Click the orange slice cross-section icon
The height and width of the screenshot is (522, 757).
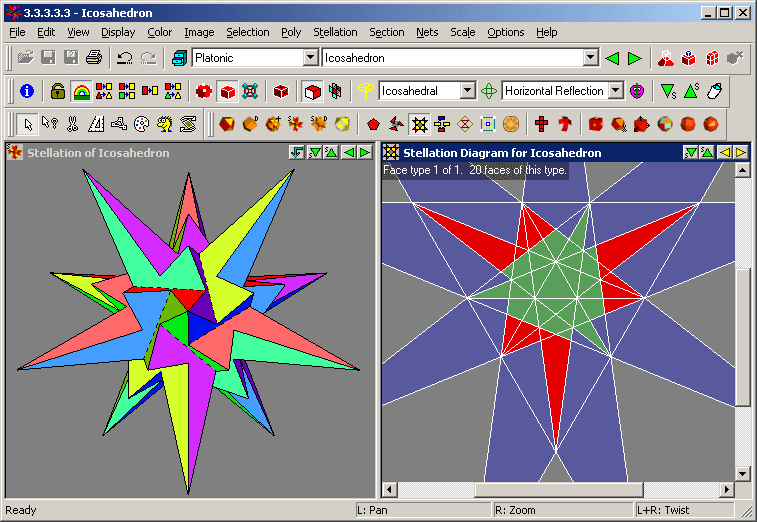511,124
